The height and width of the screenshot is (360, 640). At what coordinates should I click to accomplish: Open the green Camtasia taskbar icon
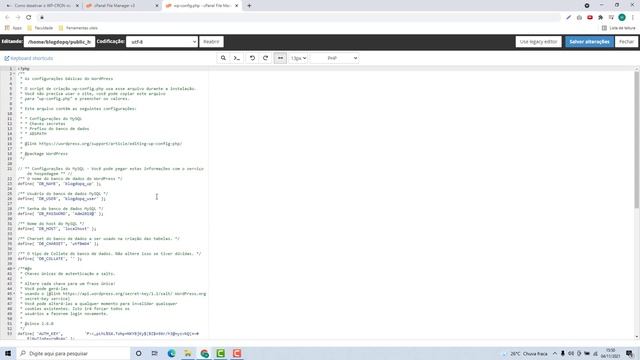click(x=220, y=353)
